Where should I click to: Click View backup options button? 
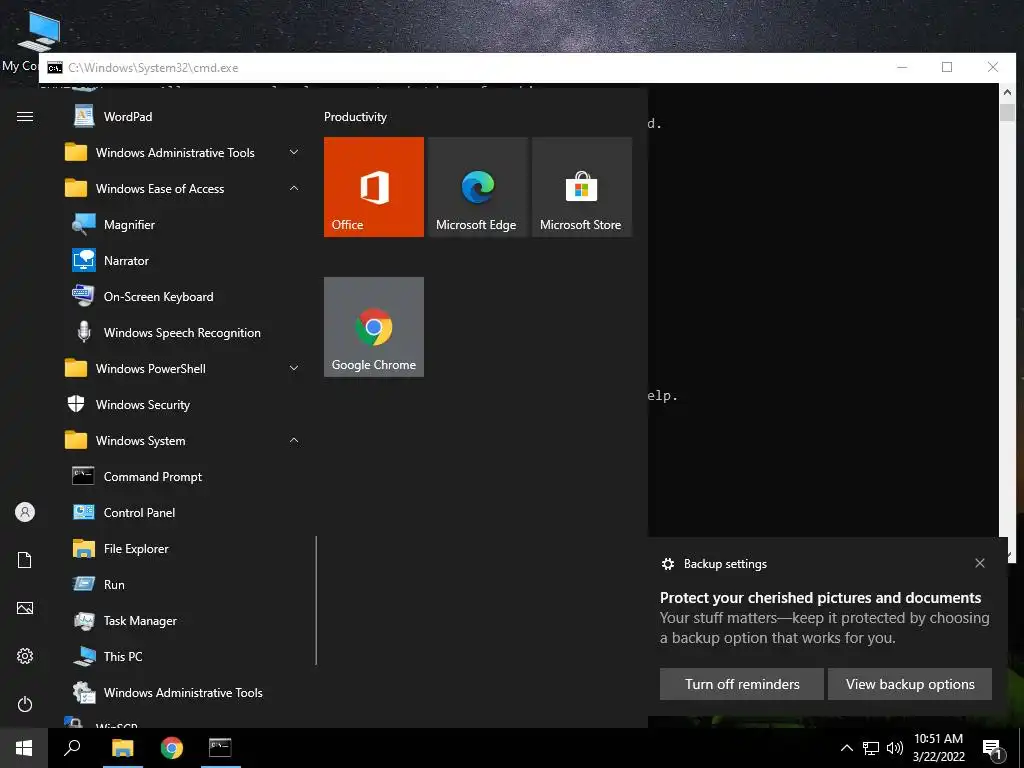910,684
